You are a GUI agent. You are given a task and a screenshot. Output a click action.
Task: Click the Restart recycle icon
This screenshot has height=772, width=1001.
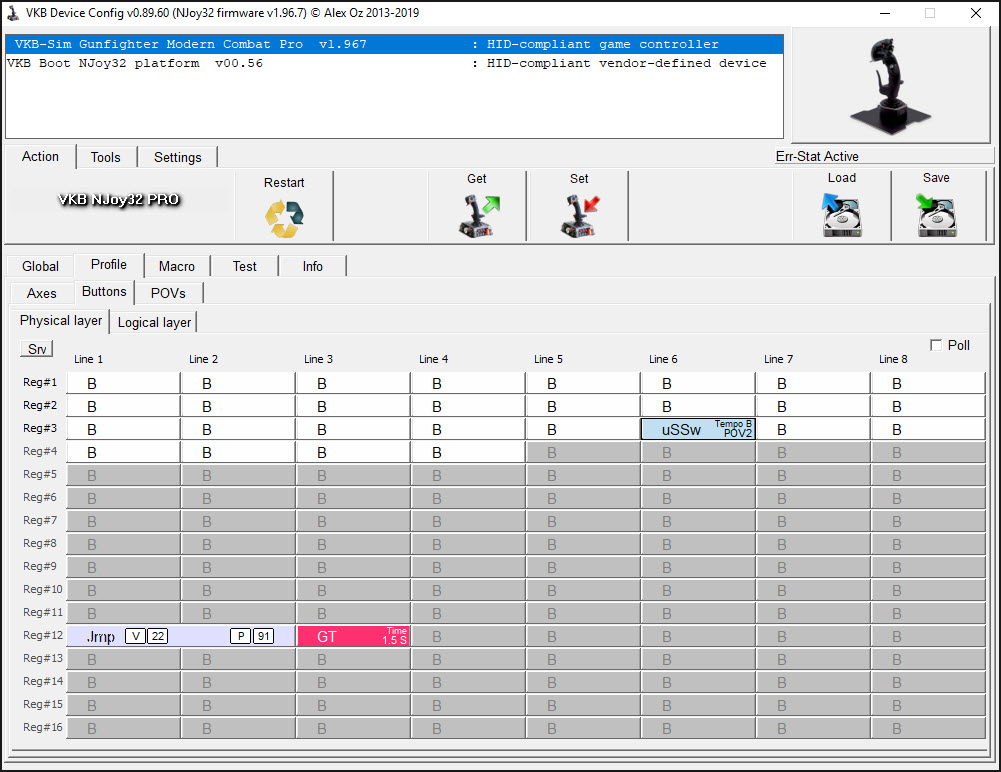[284, 218]
